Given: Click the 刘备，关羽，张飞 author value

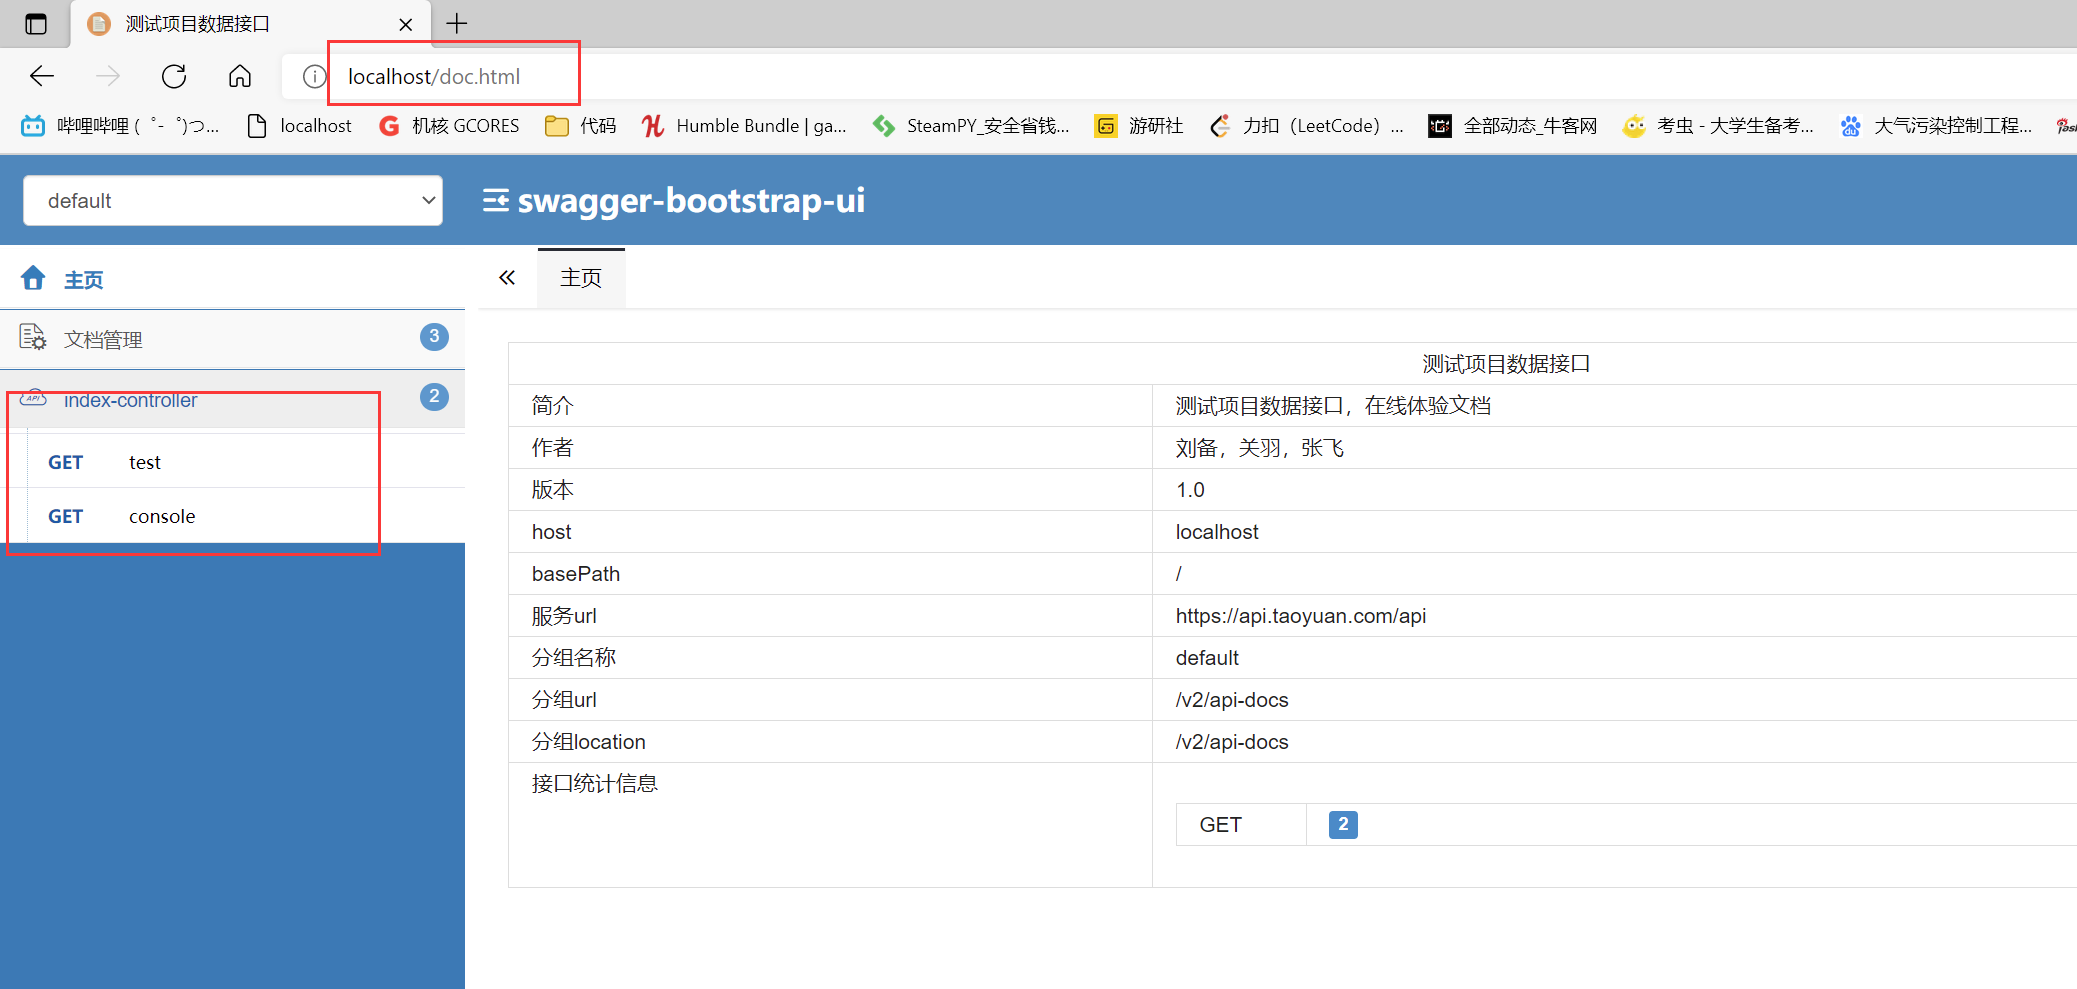Looking at the screenshot, I should click(1259, 448).
